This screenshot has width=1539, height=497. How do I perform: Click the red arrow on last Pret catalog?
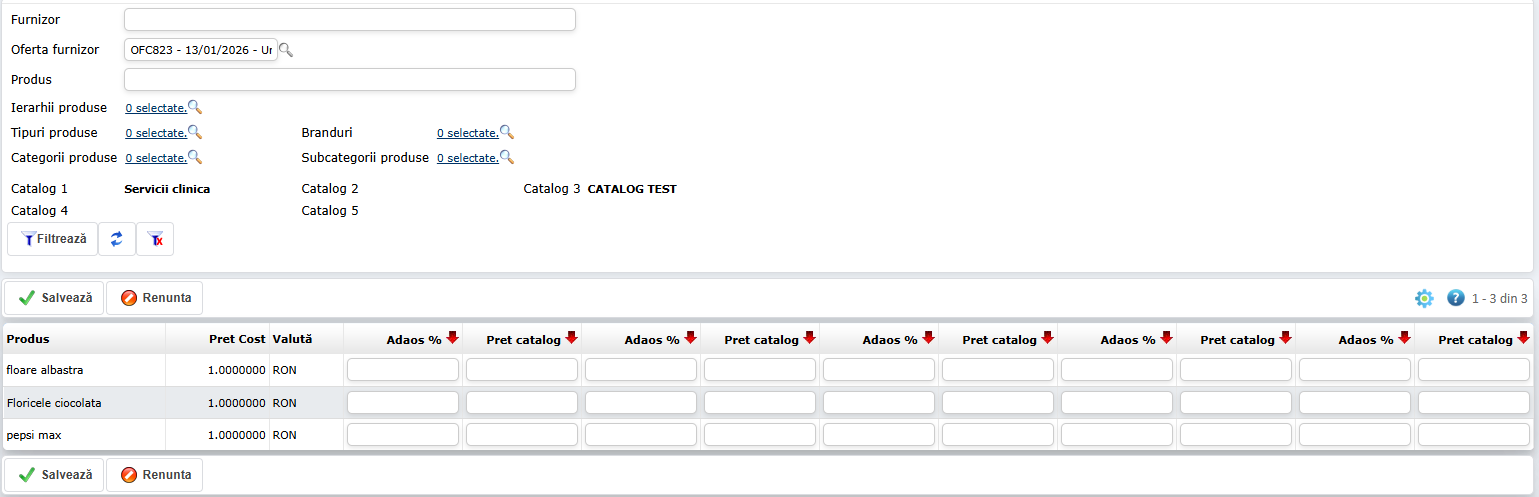(x=1523, y=338)
